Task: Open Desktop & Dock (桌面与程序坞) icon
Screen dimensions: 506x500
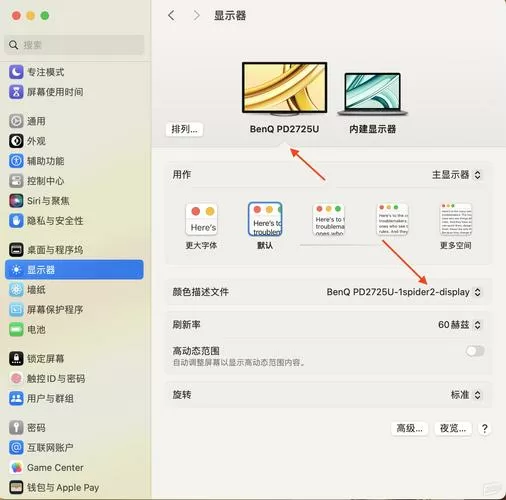Action: (16, 250)
